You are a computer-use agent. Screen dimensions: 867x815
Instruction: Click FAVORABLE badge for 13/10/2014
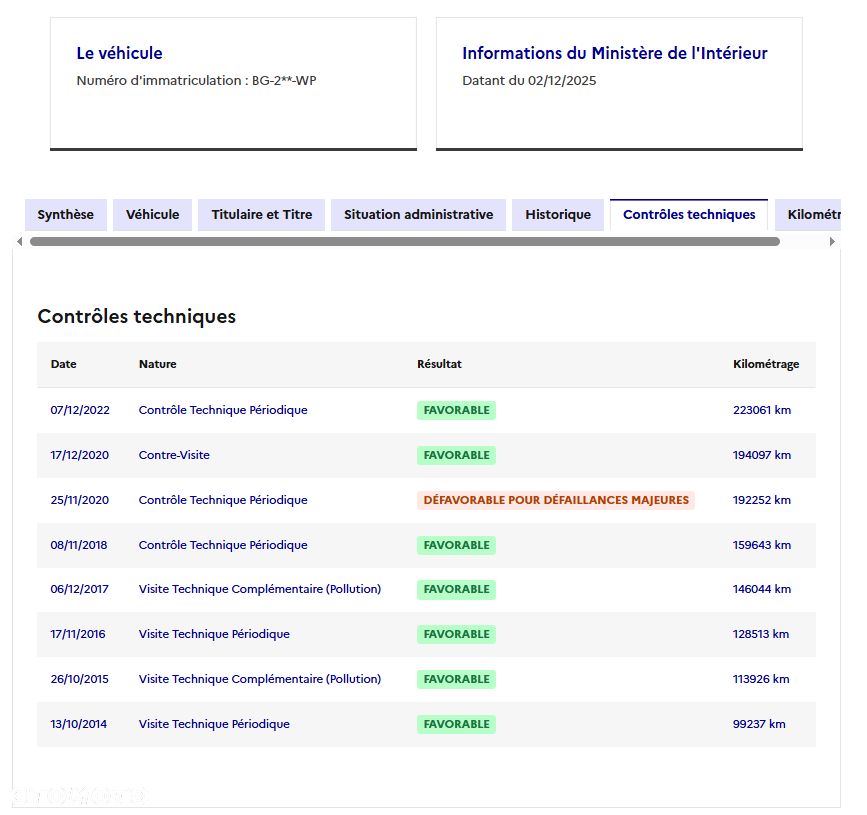[456, 724]
